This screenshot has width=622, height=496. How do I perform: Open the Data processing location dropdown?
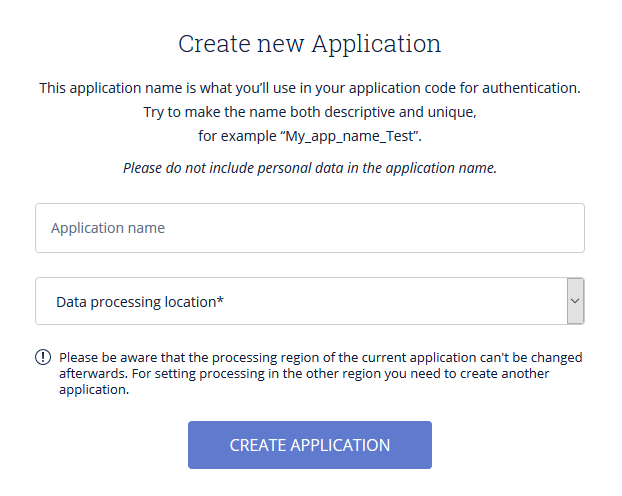pos(300,301)
